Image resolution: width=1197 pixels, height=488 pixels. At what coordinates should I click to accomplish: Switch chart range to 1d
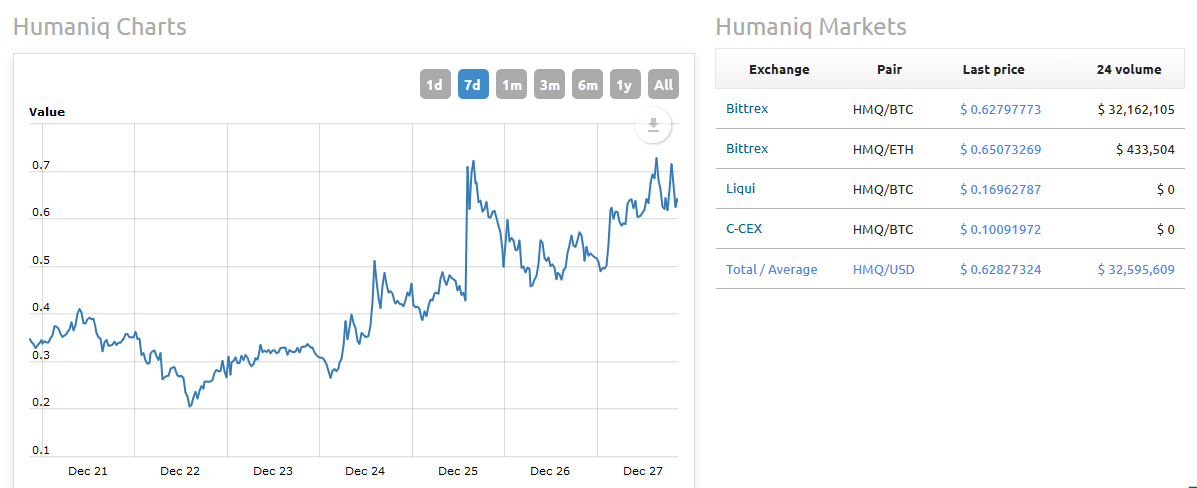click(x=435, y=85)
